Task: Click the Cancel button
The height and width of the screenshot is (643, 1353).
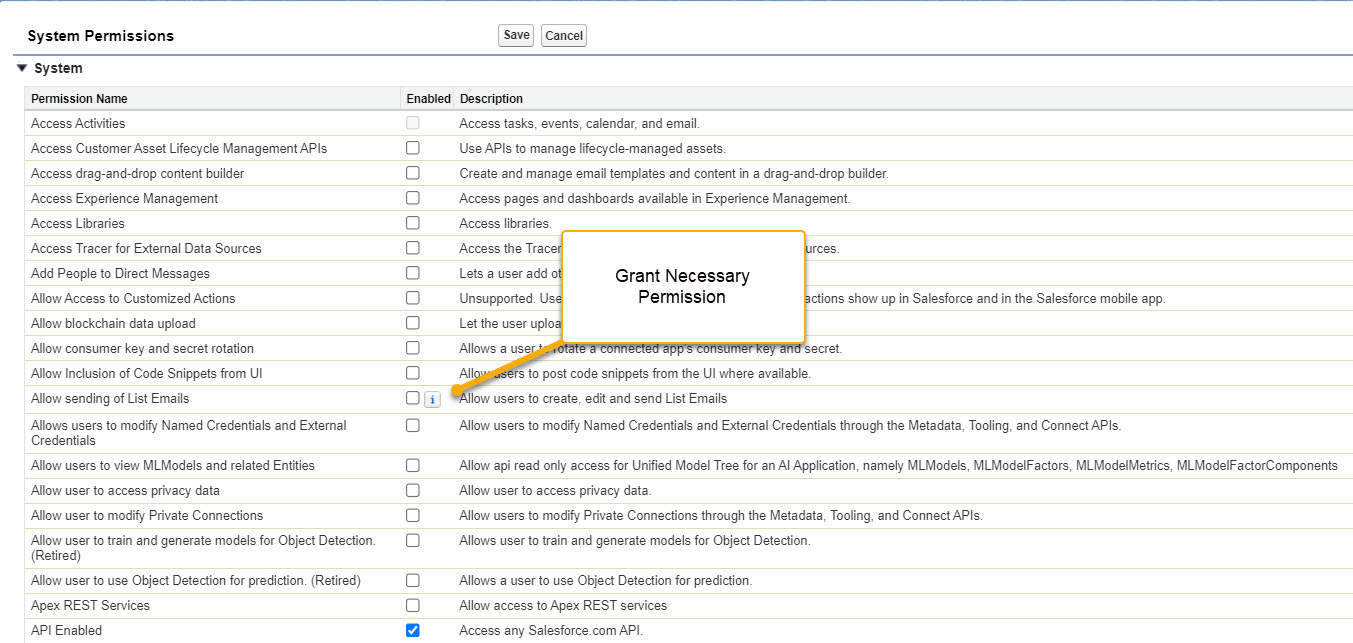Action: click(x=563, y=35)
